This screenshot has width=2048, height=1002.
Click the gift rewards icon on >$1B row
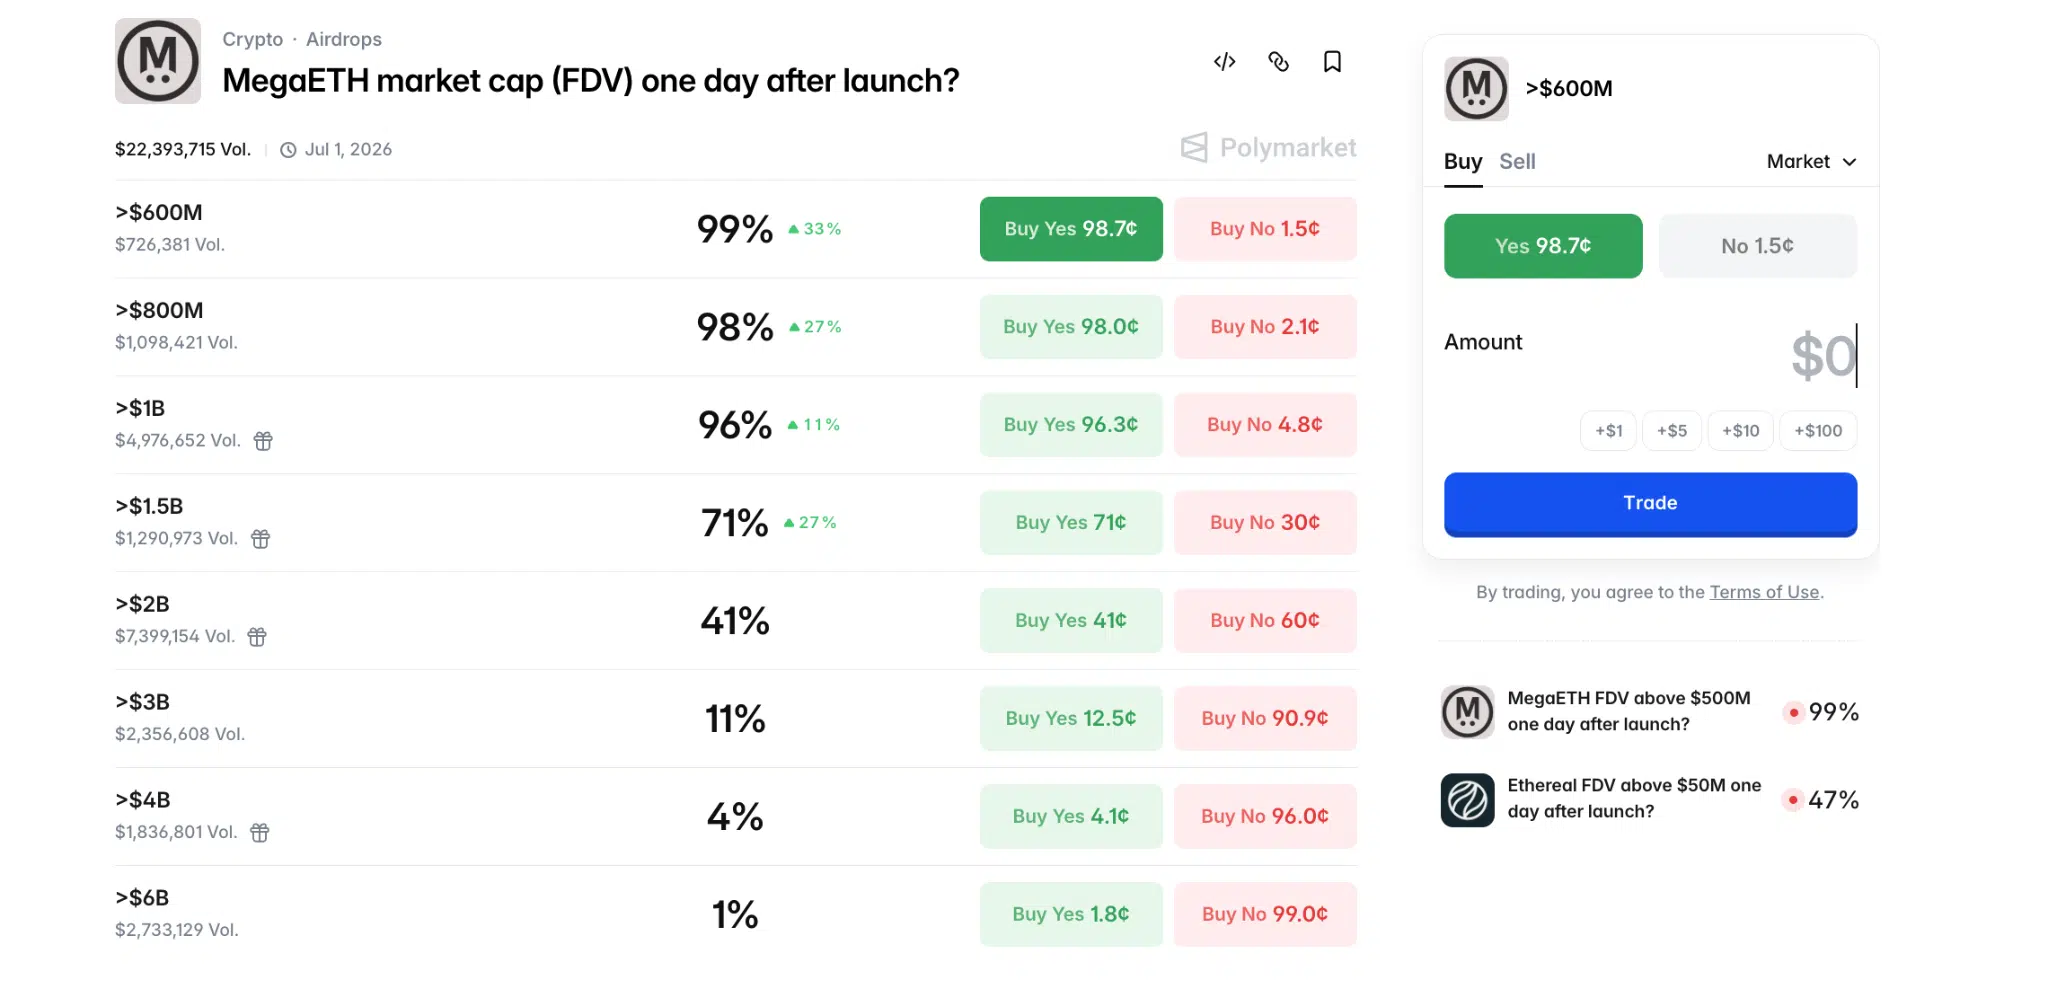[x=263, y=441]
